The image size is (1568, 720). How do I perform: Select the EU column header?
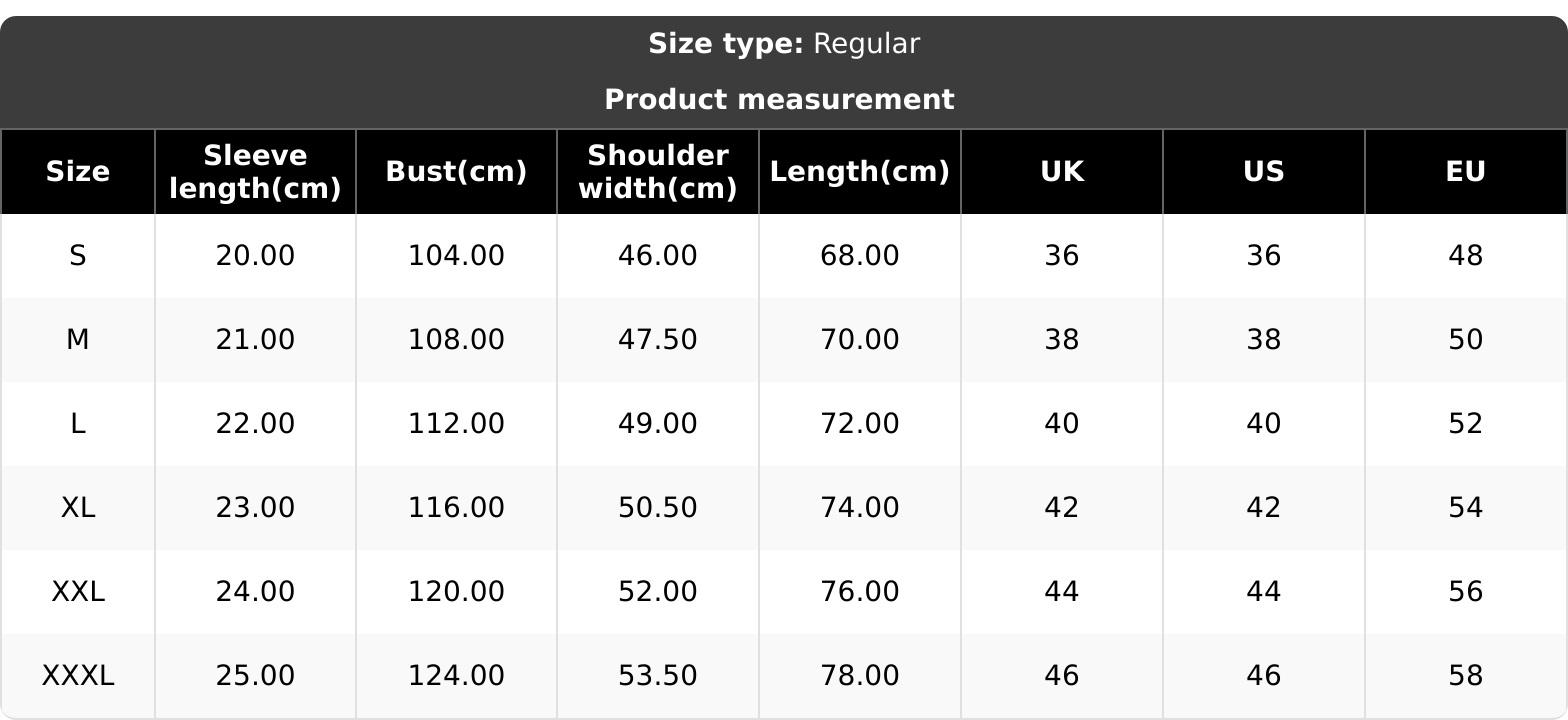click(1465, 172)
